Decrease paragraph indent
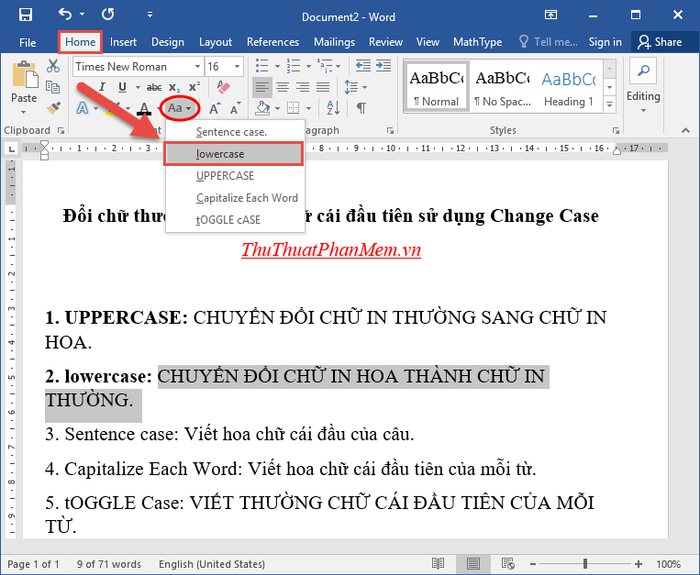This screenshot has height=575, width=700. (363, 66)
